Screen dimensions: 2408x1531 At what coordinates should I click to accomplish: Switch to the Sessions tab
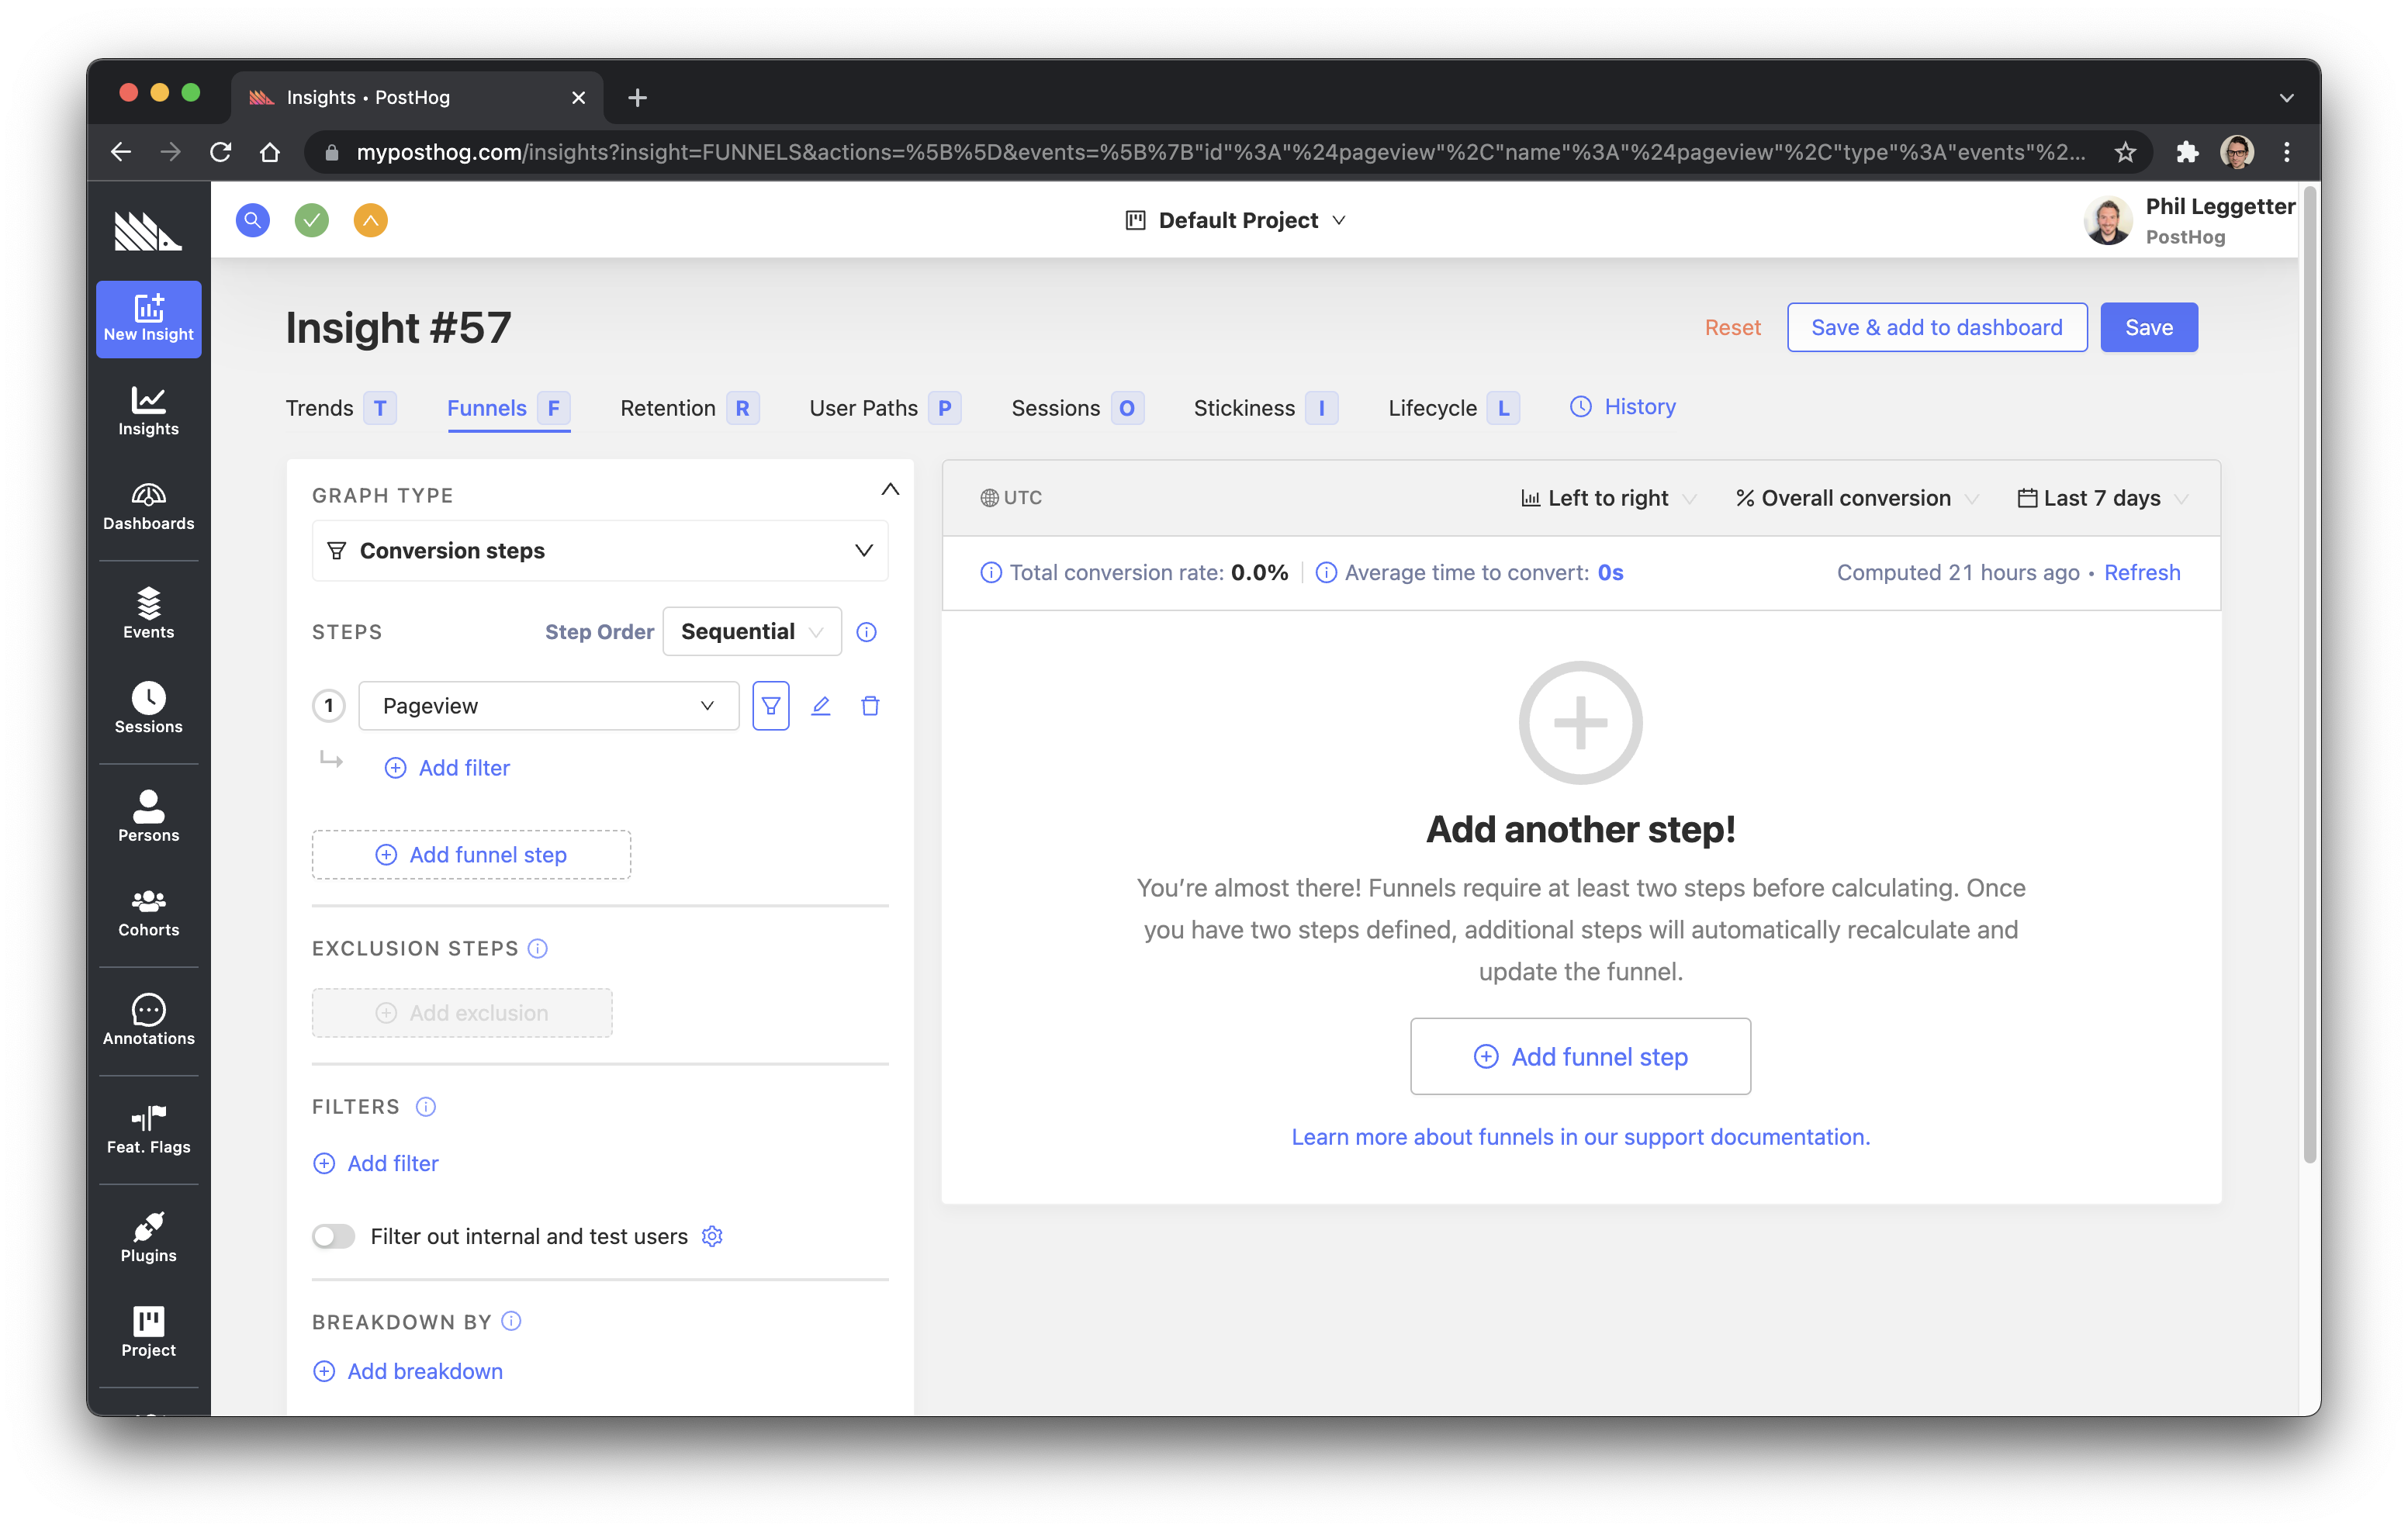[x=1077, y=408]
